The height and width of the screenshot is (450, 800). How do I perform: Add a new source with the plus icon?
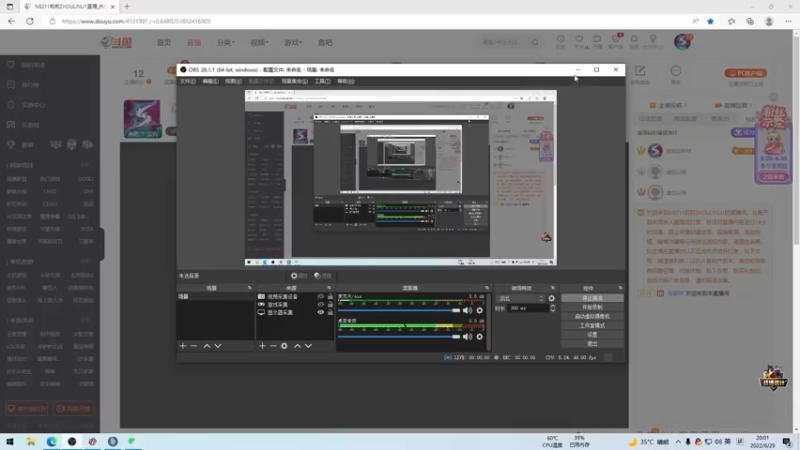[262, 346]
